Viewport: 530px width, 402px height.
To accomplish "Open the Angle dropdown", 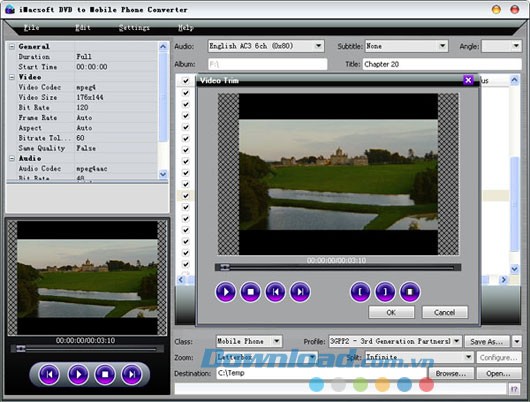I will (x=516, y=46).
